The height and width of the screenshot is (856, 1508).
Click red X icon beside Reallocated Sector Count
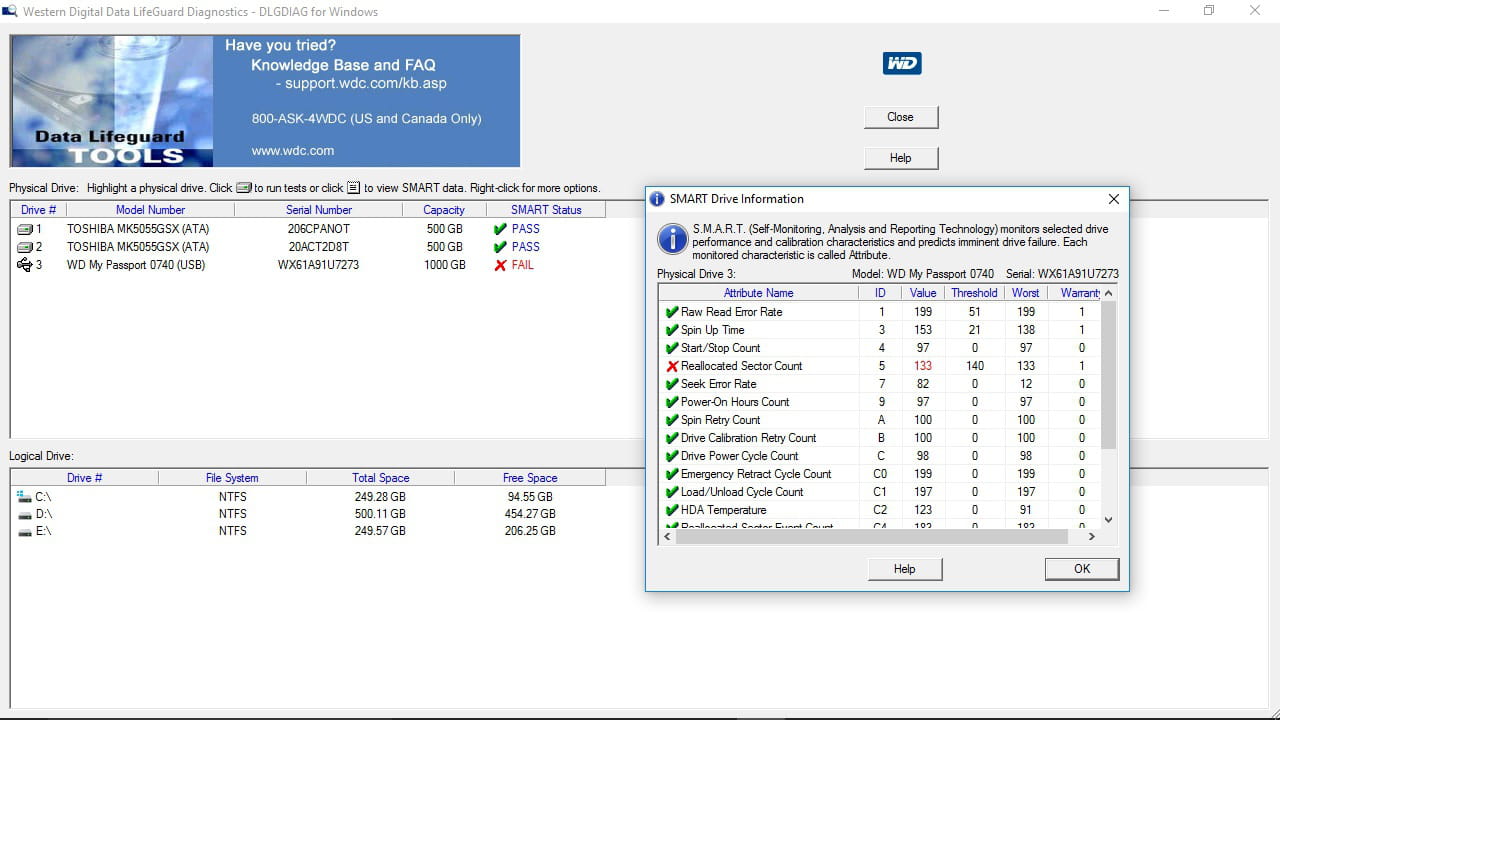tap(672, 366)
